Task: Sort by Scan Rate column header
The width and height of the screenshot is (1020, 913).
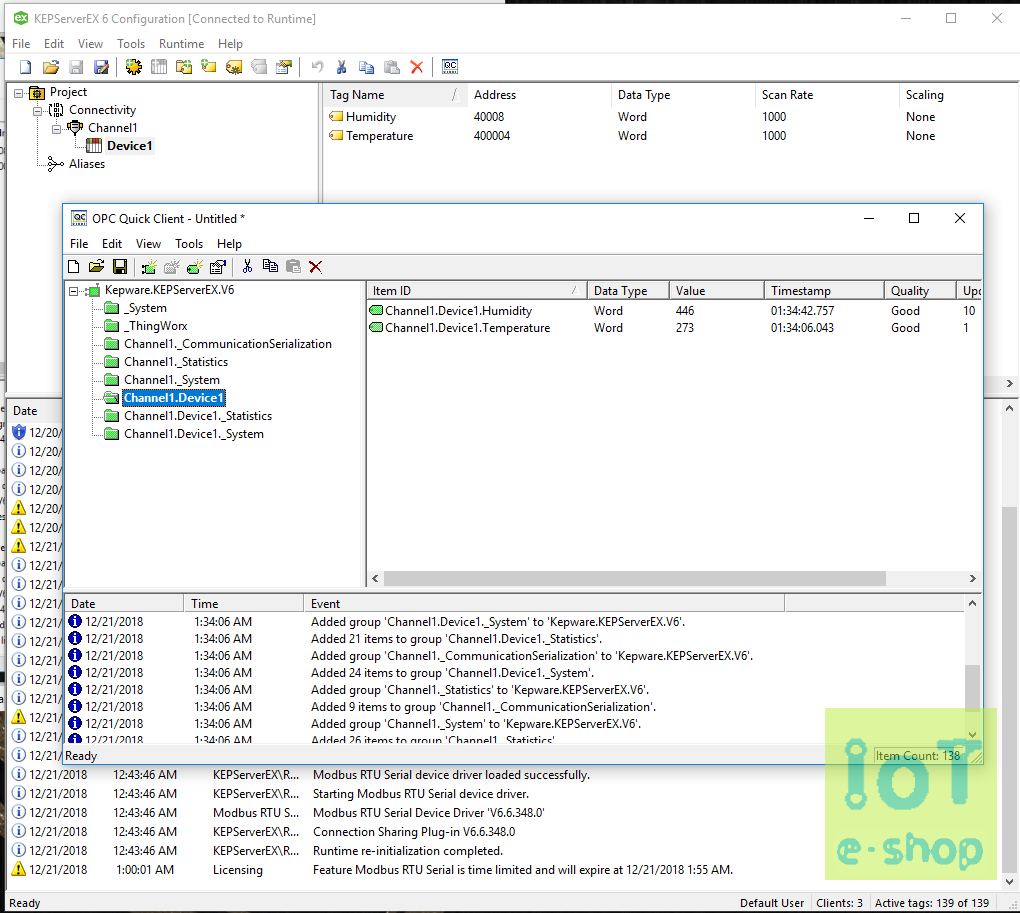Action: coord(827,95)
